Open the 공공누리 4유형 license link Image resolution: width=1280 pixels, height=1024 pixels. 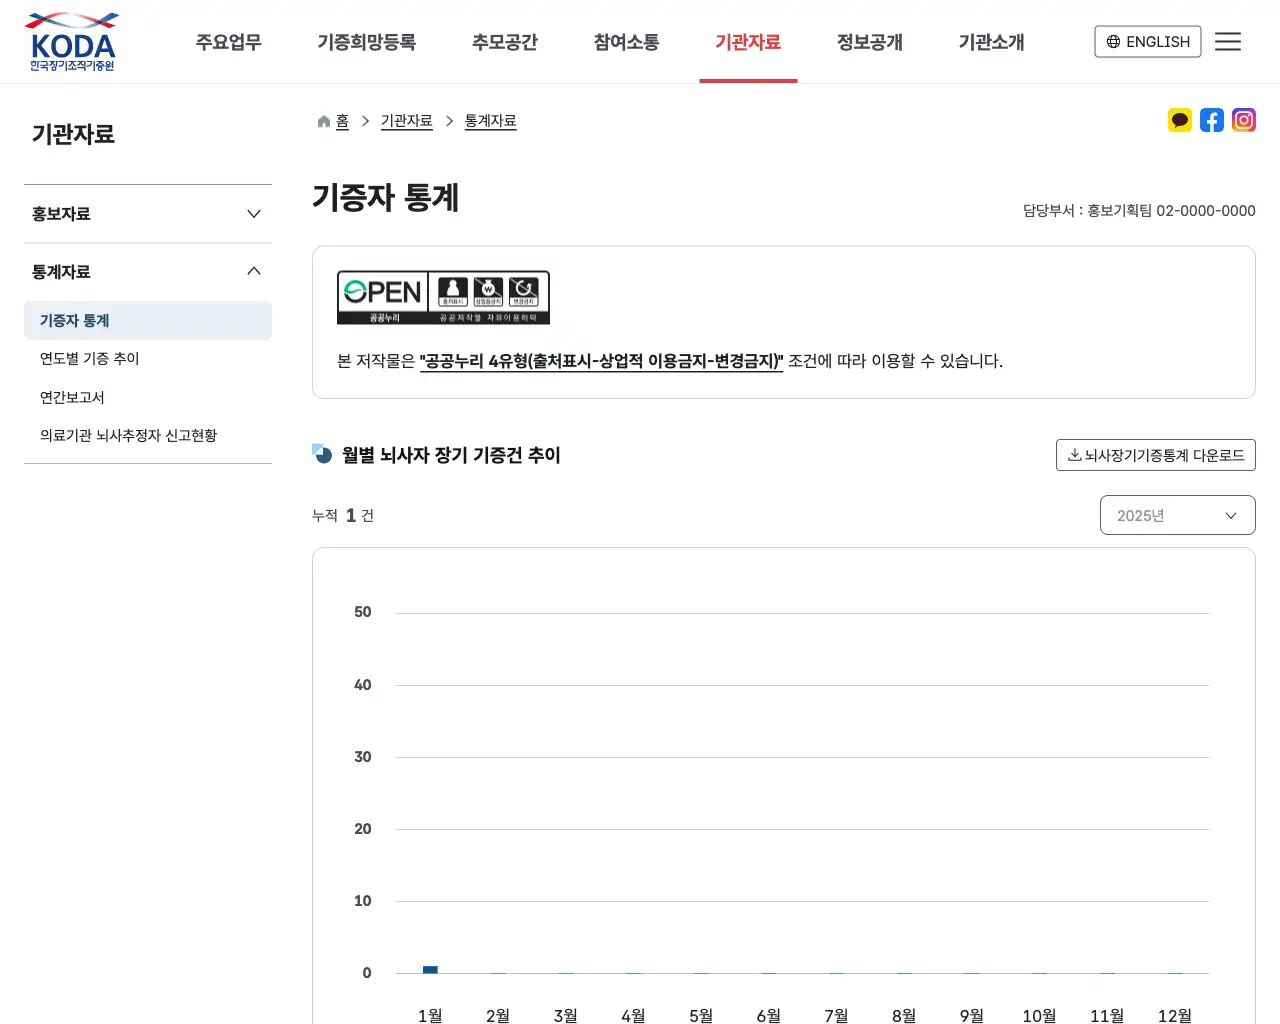602,361
